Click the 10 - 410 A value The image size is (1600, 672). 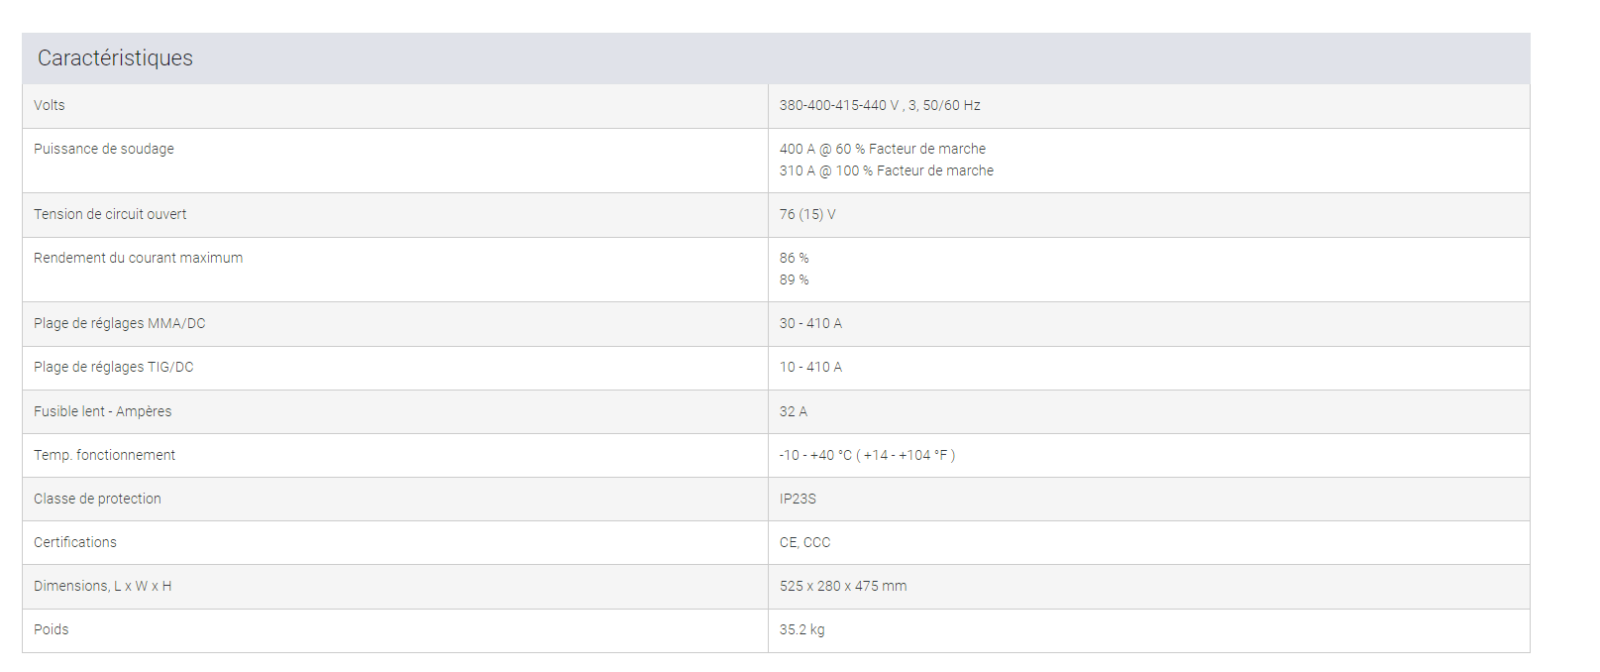[810, 367]
